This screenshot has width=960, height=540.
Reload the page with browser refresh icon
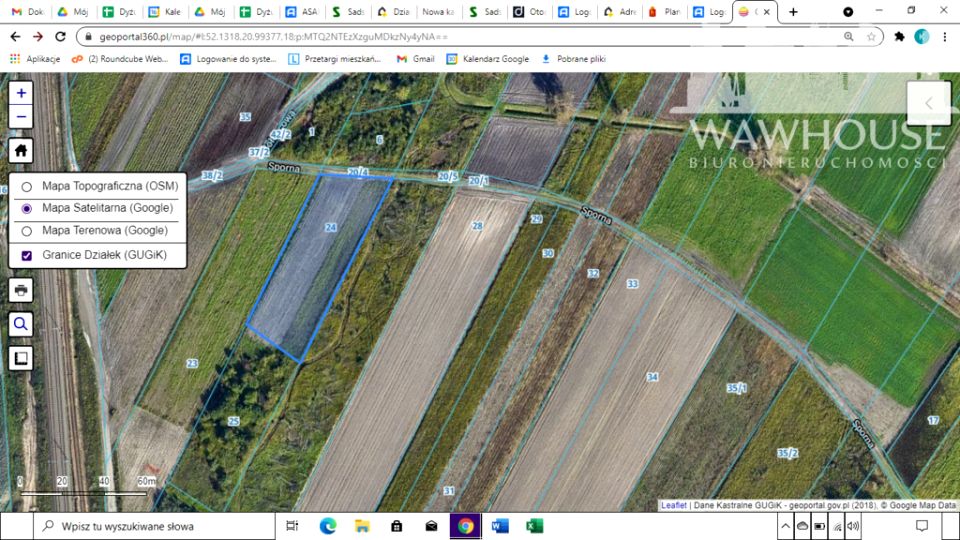60,36
